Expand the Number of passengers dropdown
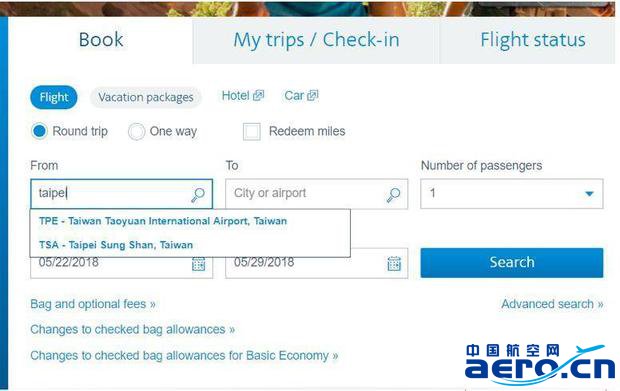Image resolution: width=620 pixels, height=391 pixels. pos(512,194)
